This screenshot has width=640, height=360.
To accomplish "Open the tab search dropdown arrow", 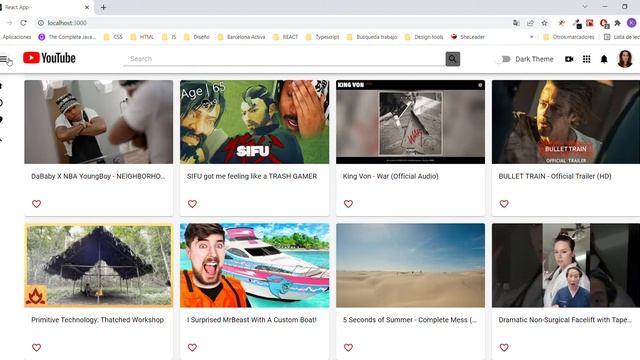I will tap(585, 7).
